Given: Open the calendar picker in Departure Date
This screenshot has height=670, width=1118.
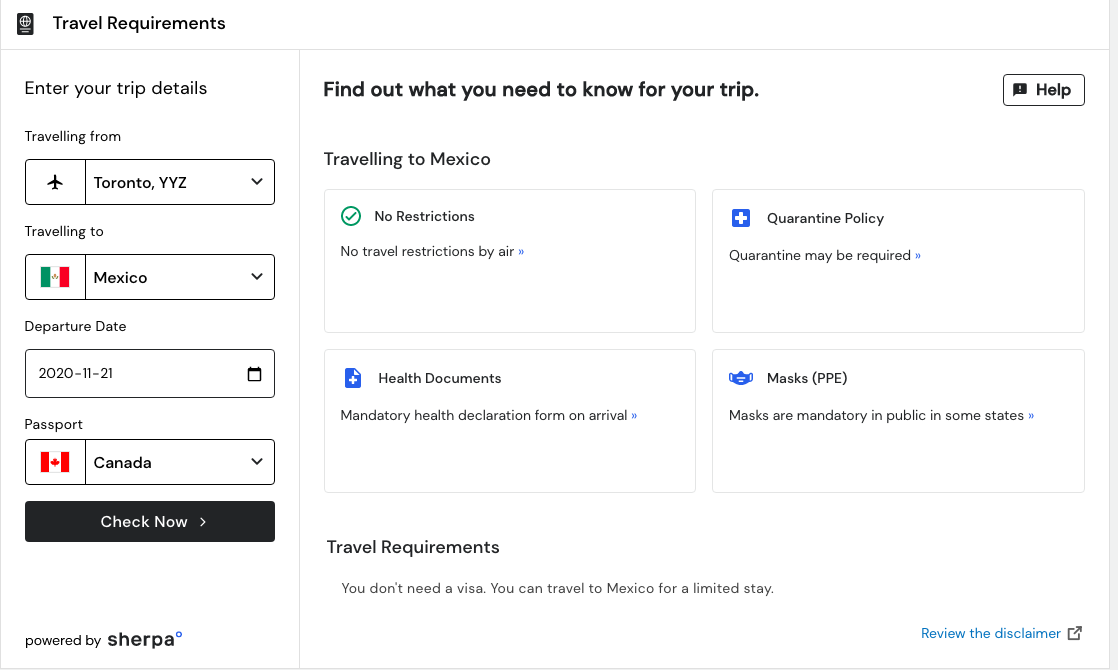Looking at the screenshot, I should point(254,374).
